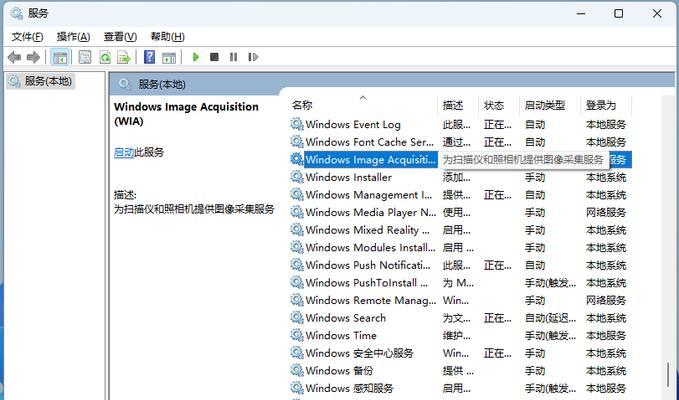
Task: Open the 帮助(H) menu
Action: 167,37
